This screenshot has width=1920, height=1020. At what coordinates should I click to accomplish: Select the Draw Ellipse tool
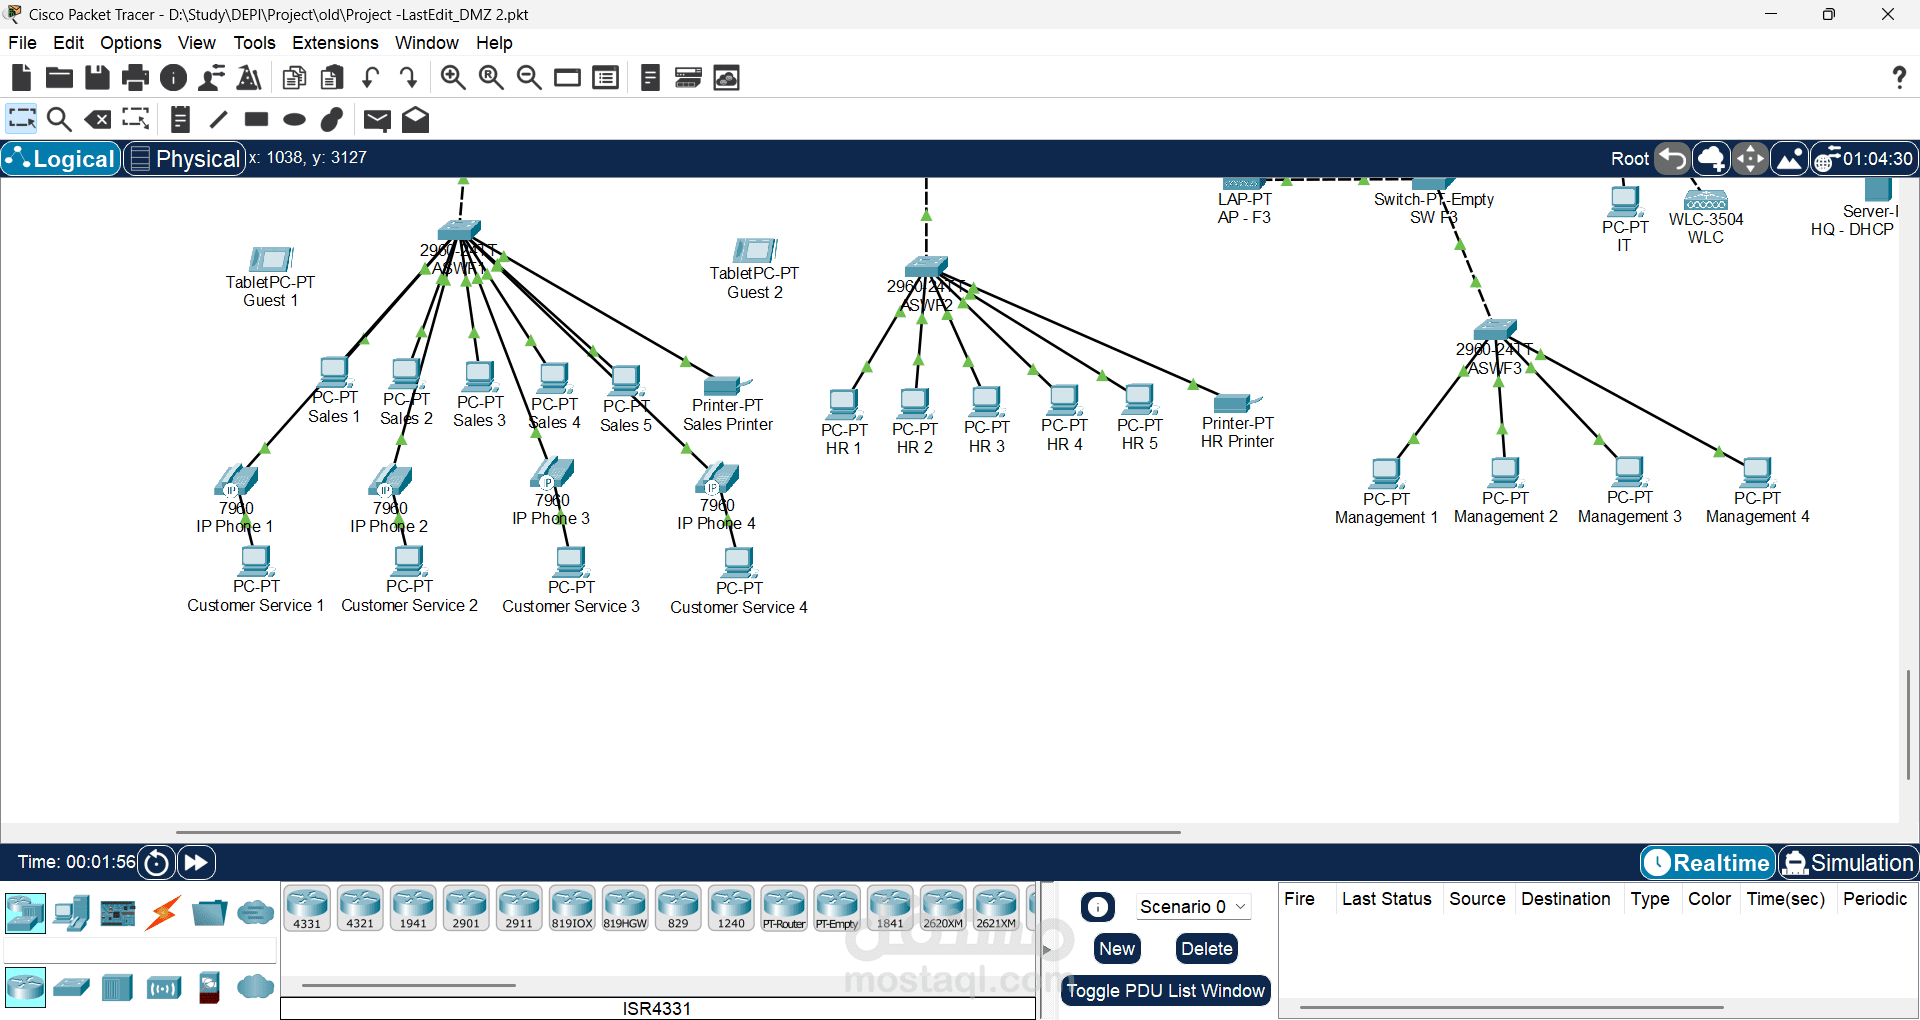point(294,120)
